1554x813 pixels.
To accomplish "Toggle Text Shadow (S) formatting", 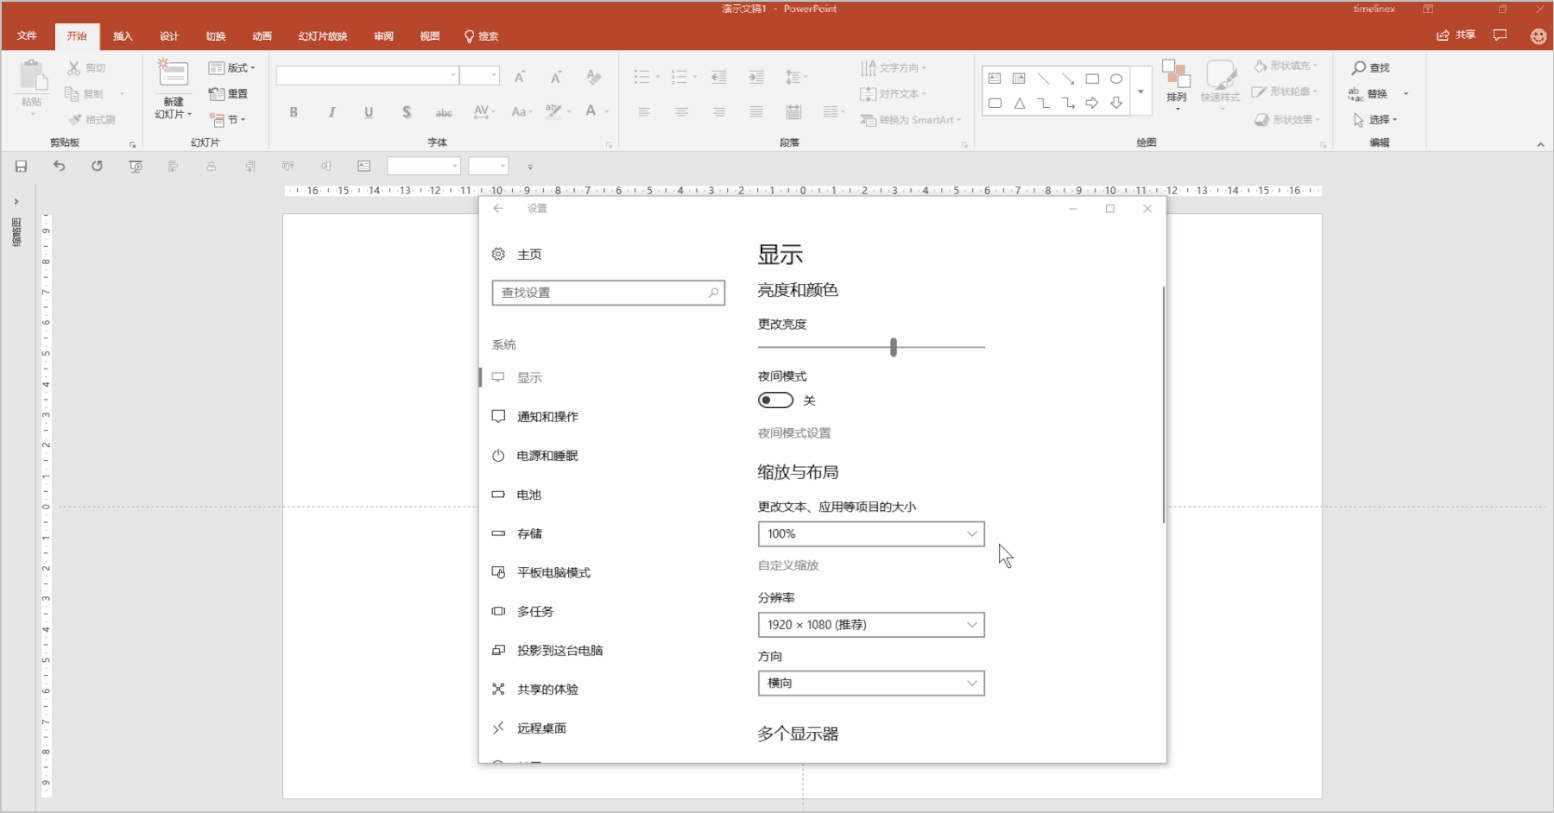I will tap(406, 112).
